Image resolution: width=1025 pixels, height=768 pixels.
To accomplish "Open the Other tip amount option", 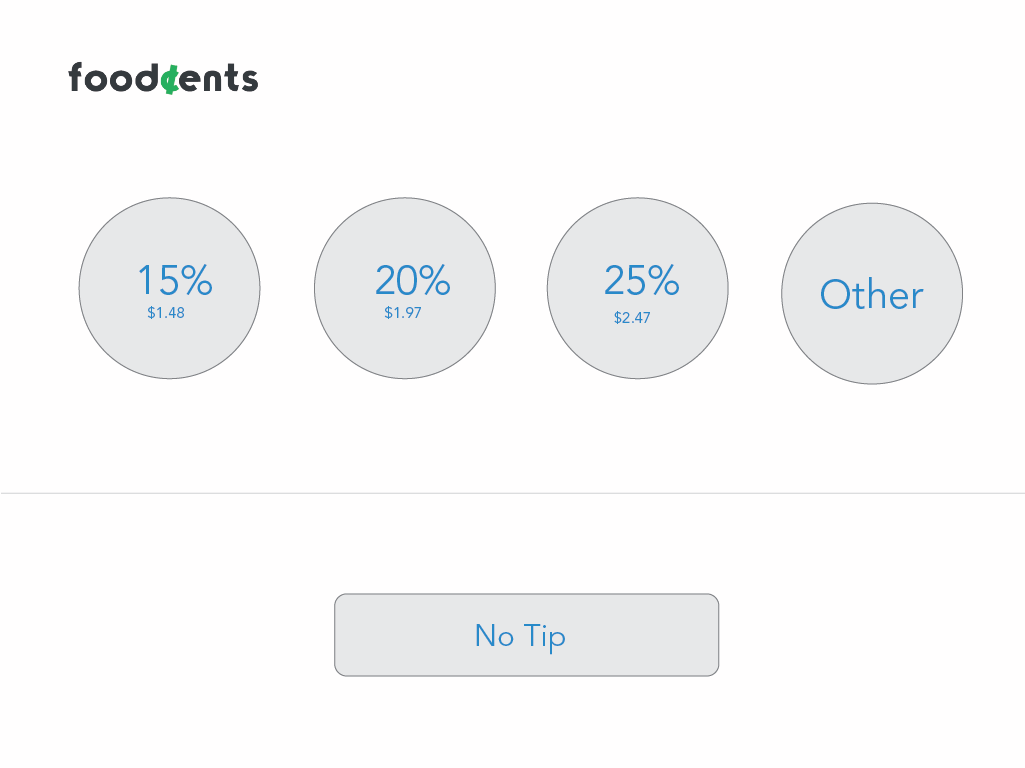I will click(872, 293).
